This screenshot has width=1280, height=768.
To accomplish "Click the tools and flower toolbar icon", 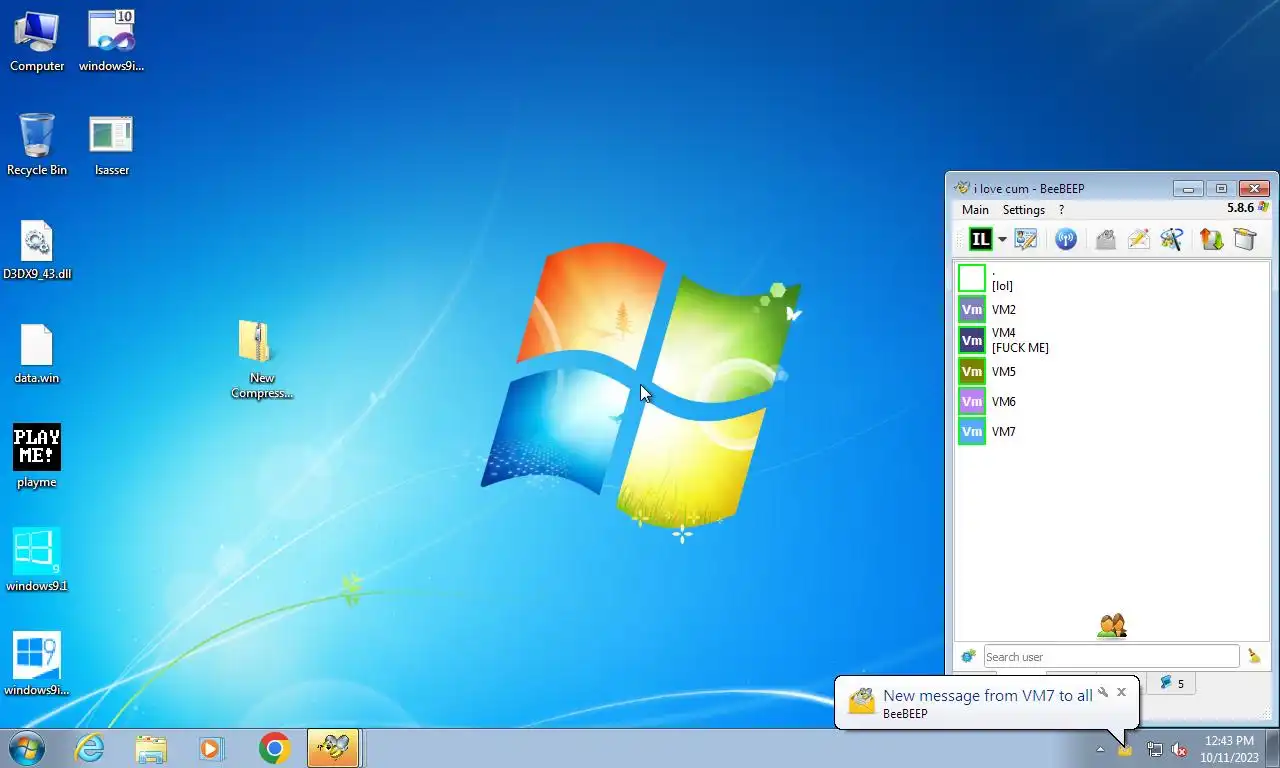I will [1172, 239].
